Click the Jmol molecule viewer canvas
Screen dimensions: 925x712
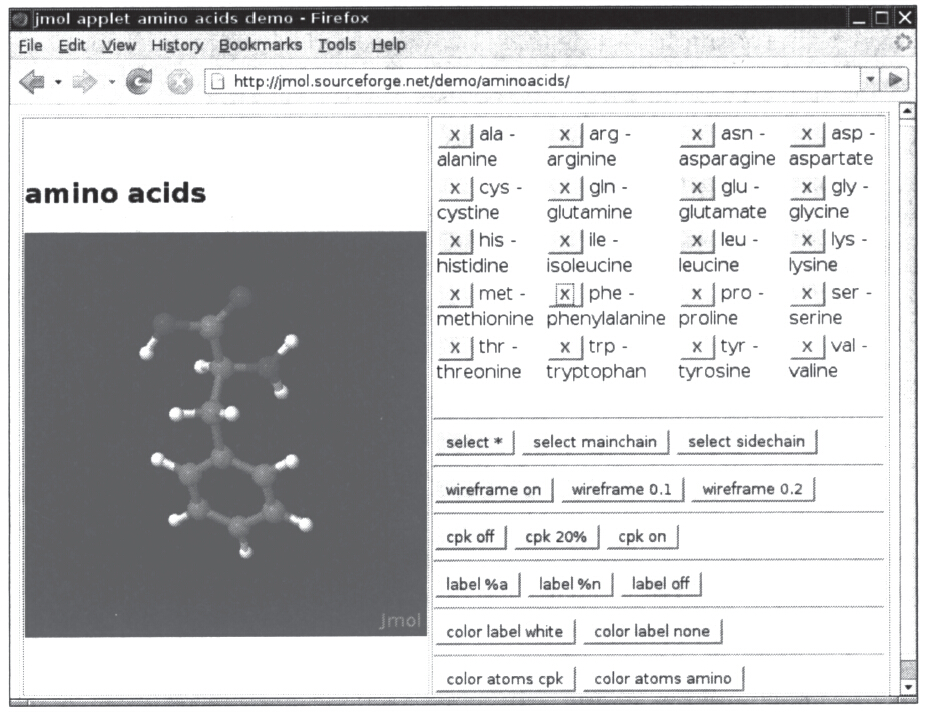click(x=225, y=434)
